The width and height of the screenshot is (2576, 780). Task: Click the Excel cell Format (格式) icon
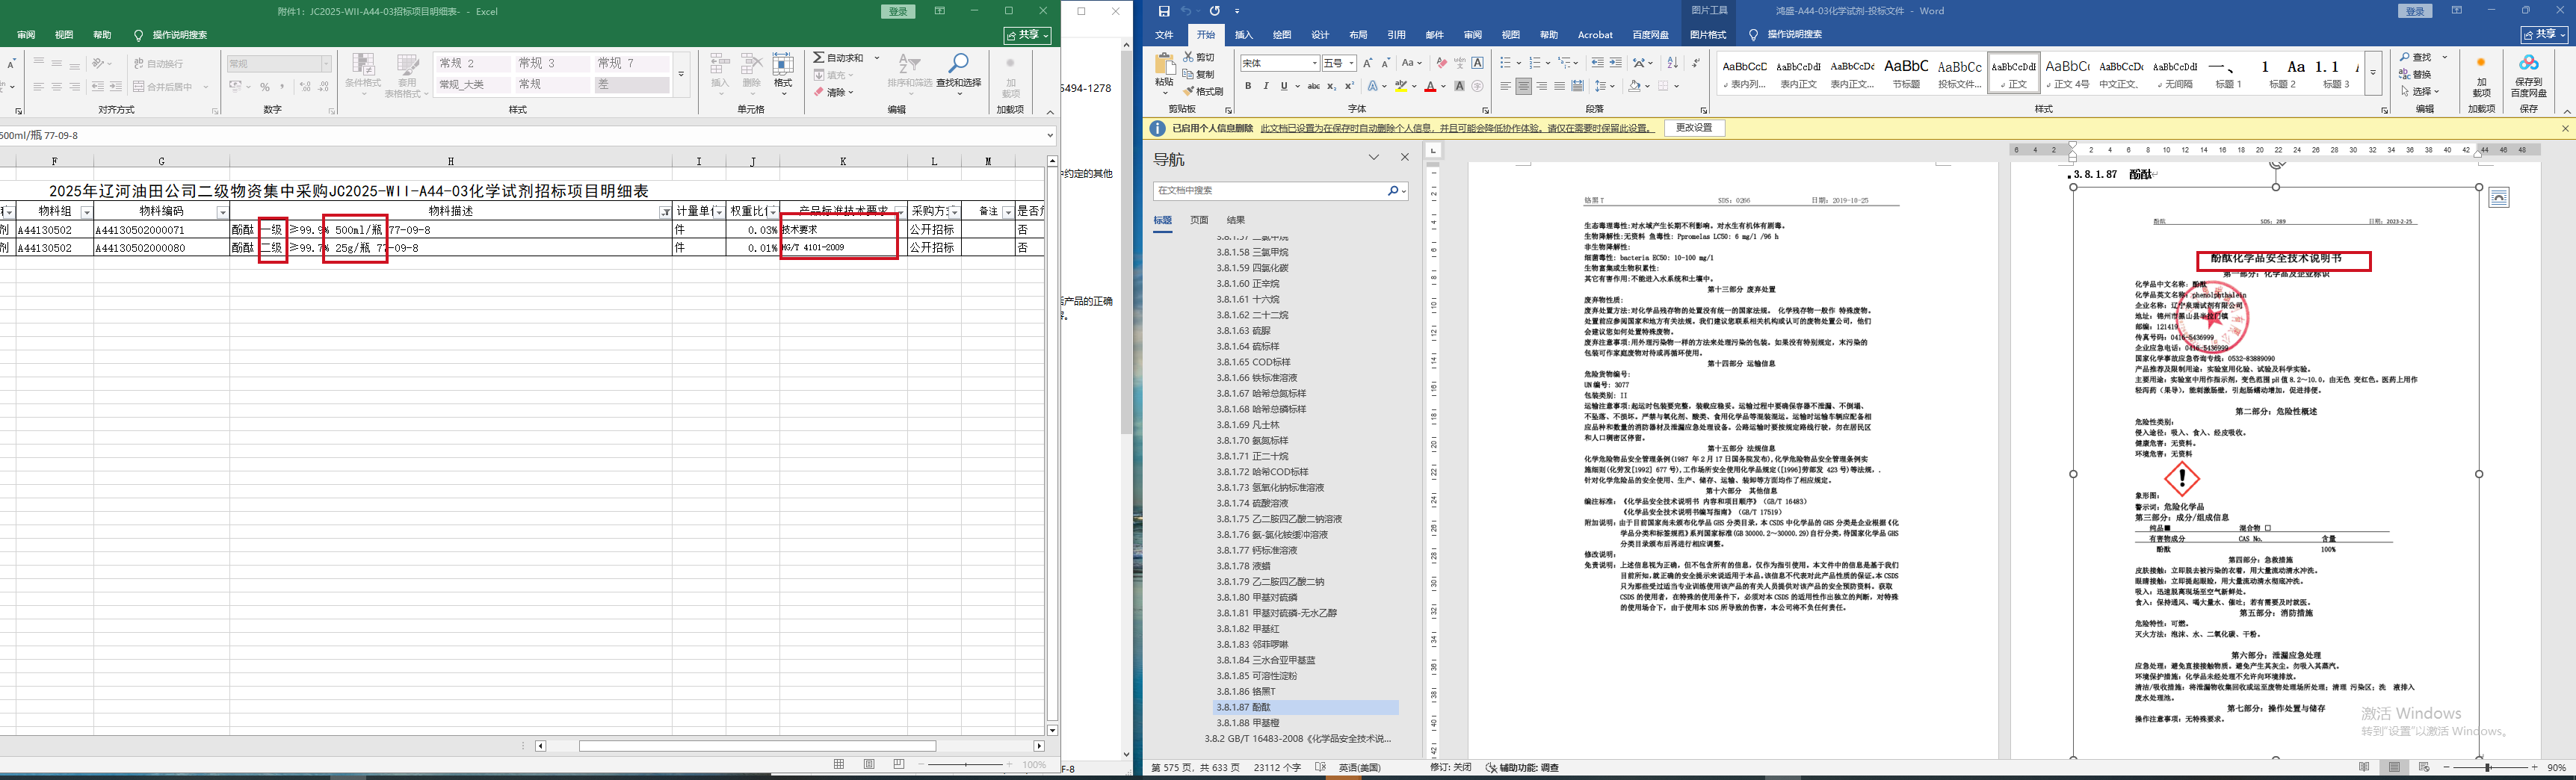point(783,71)
